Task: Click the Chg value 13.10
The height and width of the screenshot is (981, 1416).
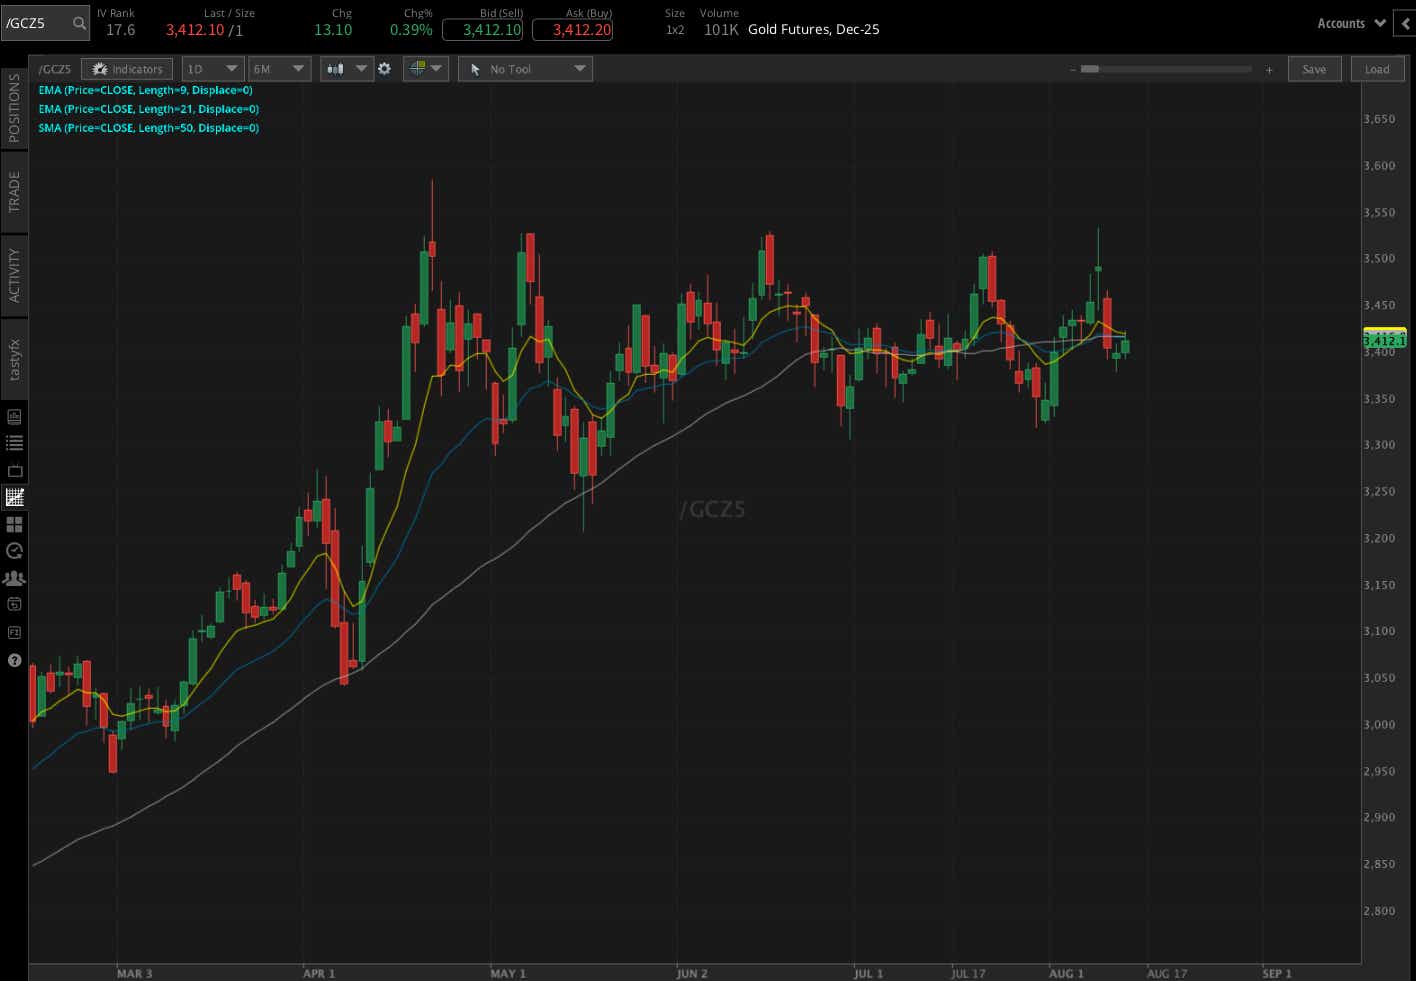Action: [333, 30]
